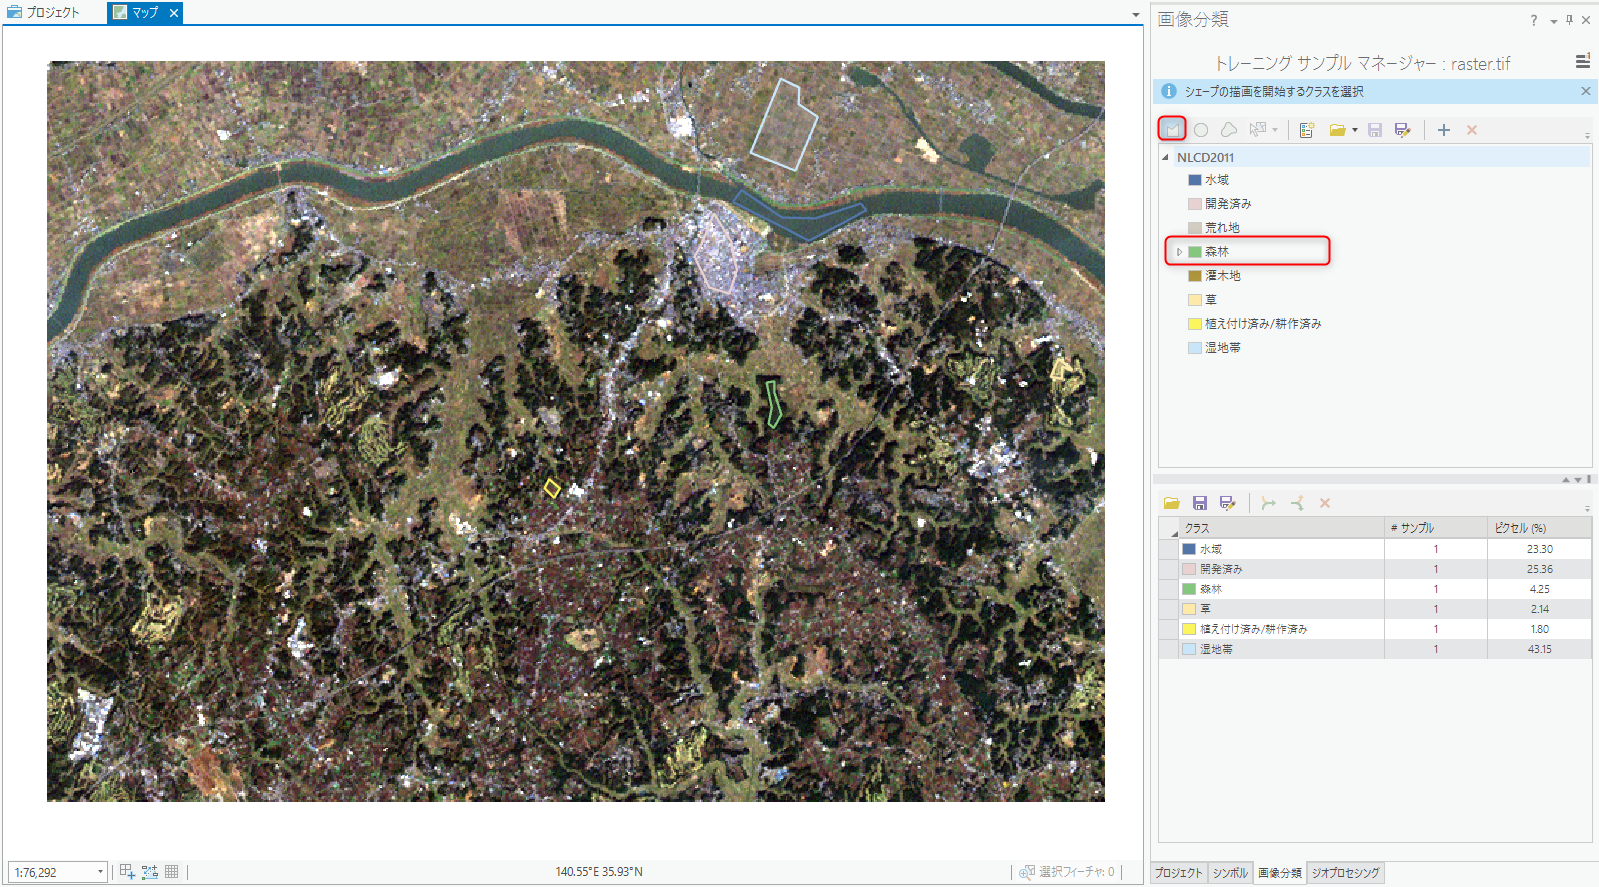This screenshot has height=887, width=1599.
Task: Open the map scale dropdown showing 1:76,292
Action: [x=100, y=872]
